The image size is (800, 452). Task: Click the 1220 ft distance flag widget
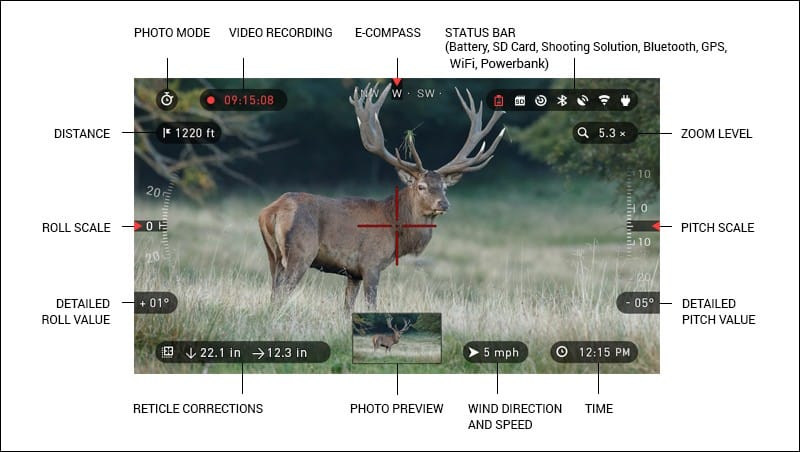[187, 133]
